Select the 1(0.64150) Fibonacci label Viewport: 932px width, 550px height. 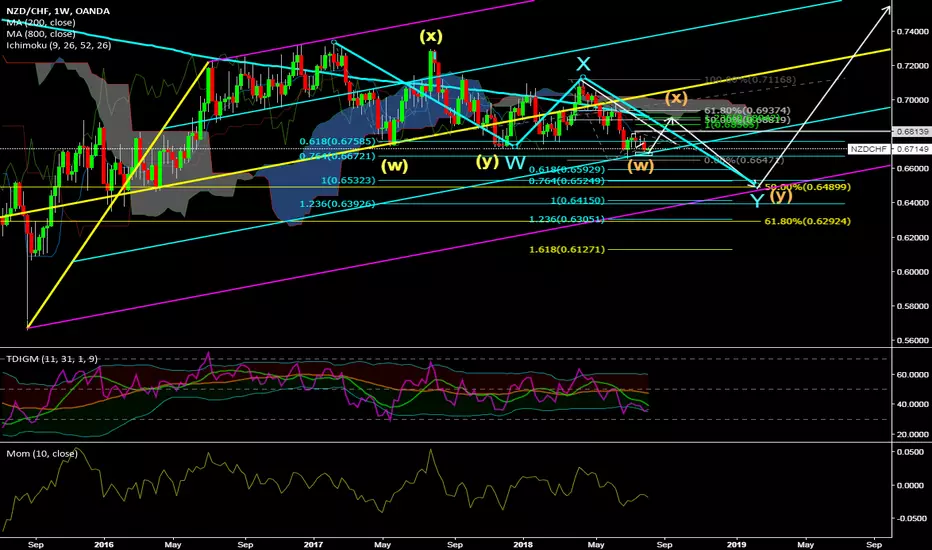coord(577,201)
